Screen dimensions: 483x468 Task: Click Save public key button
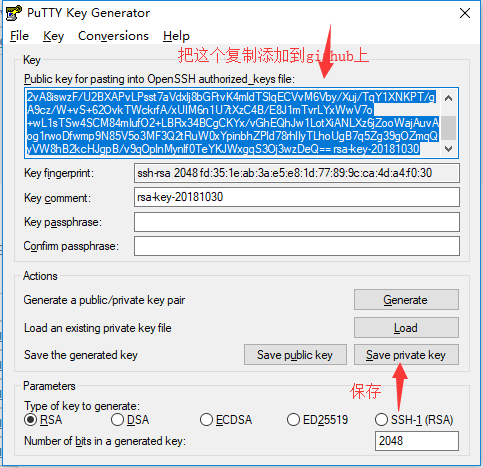coord(295,355)
